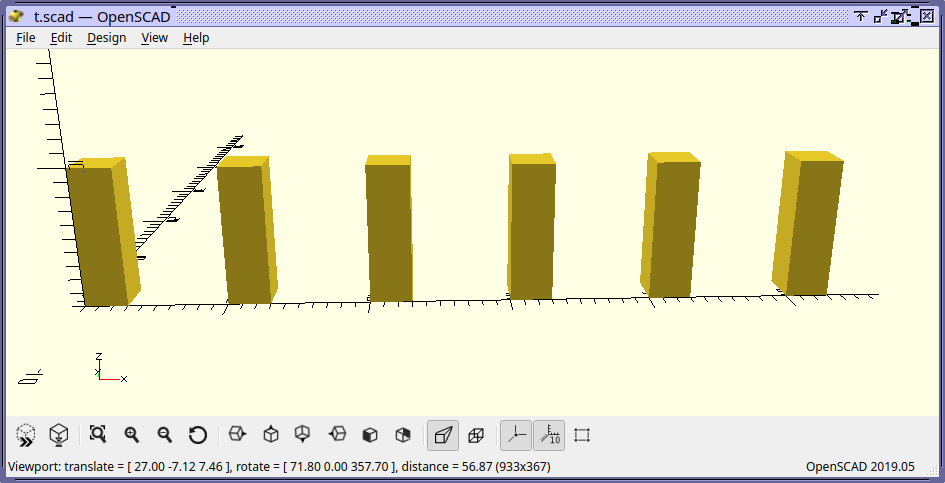This screenshot has width=945, height=483.
Task: Enable Perspective projection mode
Action: click(443, 435)
